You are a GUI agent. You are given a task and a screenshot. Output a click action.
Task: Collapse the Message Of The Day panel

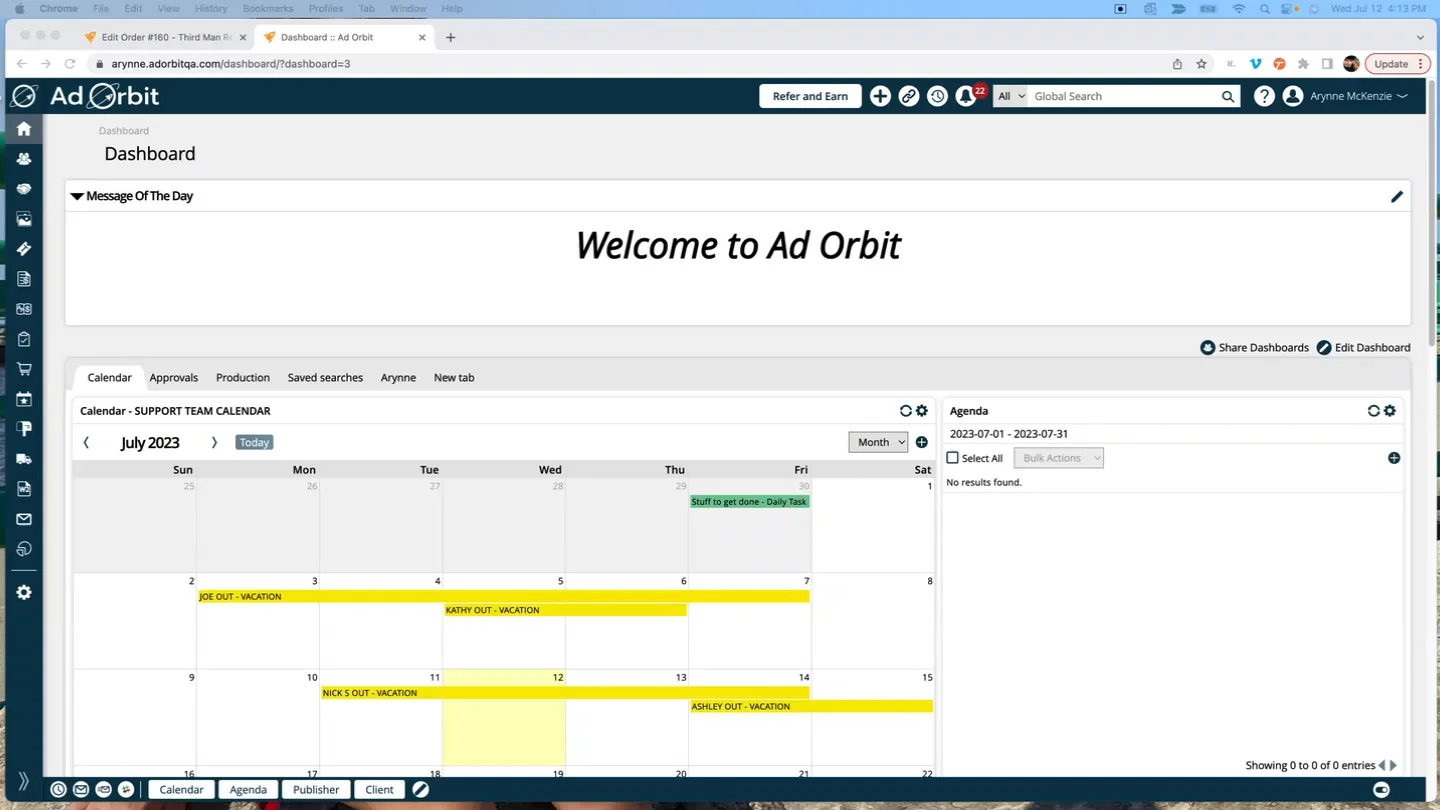click(x=77, y=196)
